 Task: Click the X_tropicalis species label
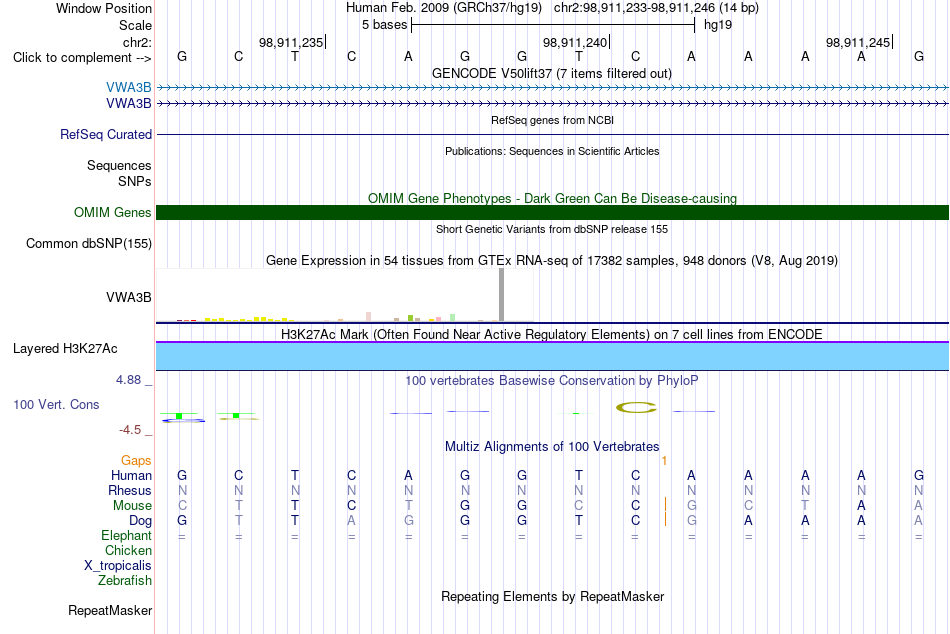tap(118, 566)
